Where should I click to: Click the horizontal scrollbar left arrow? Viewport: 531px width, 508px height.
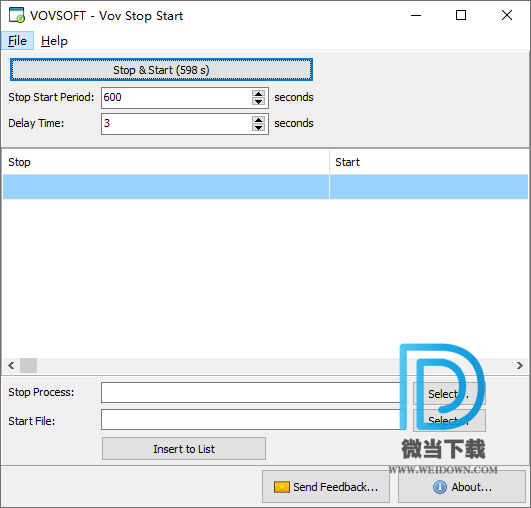tap(11, 365)
